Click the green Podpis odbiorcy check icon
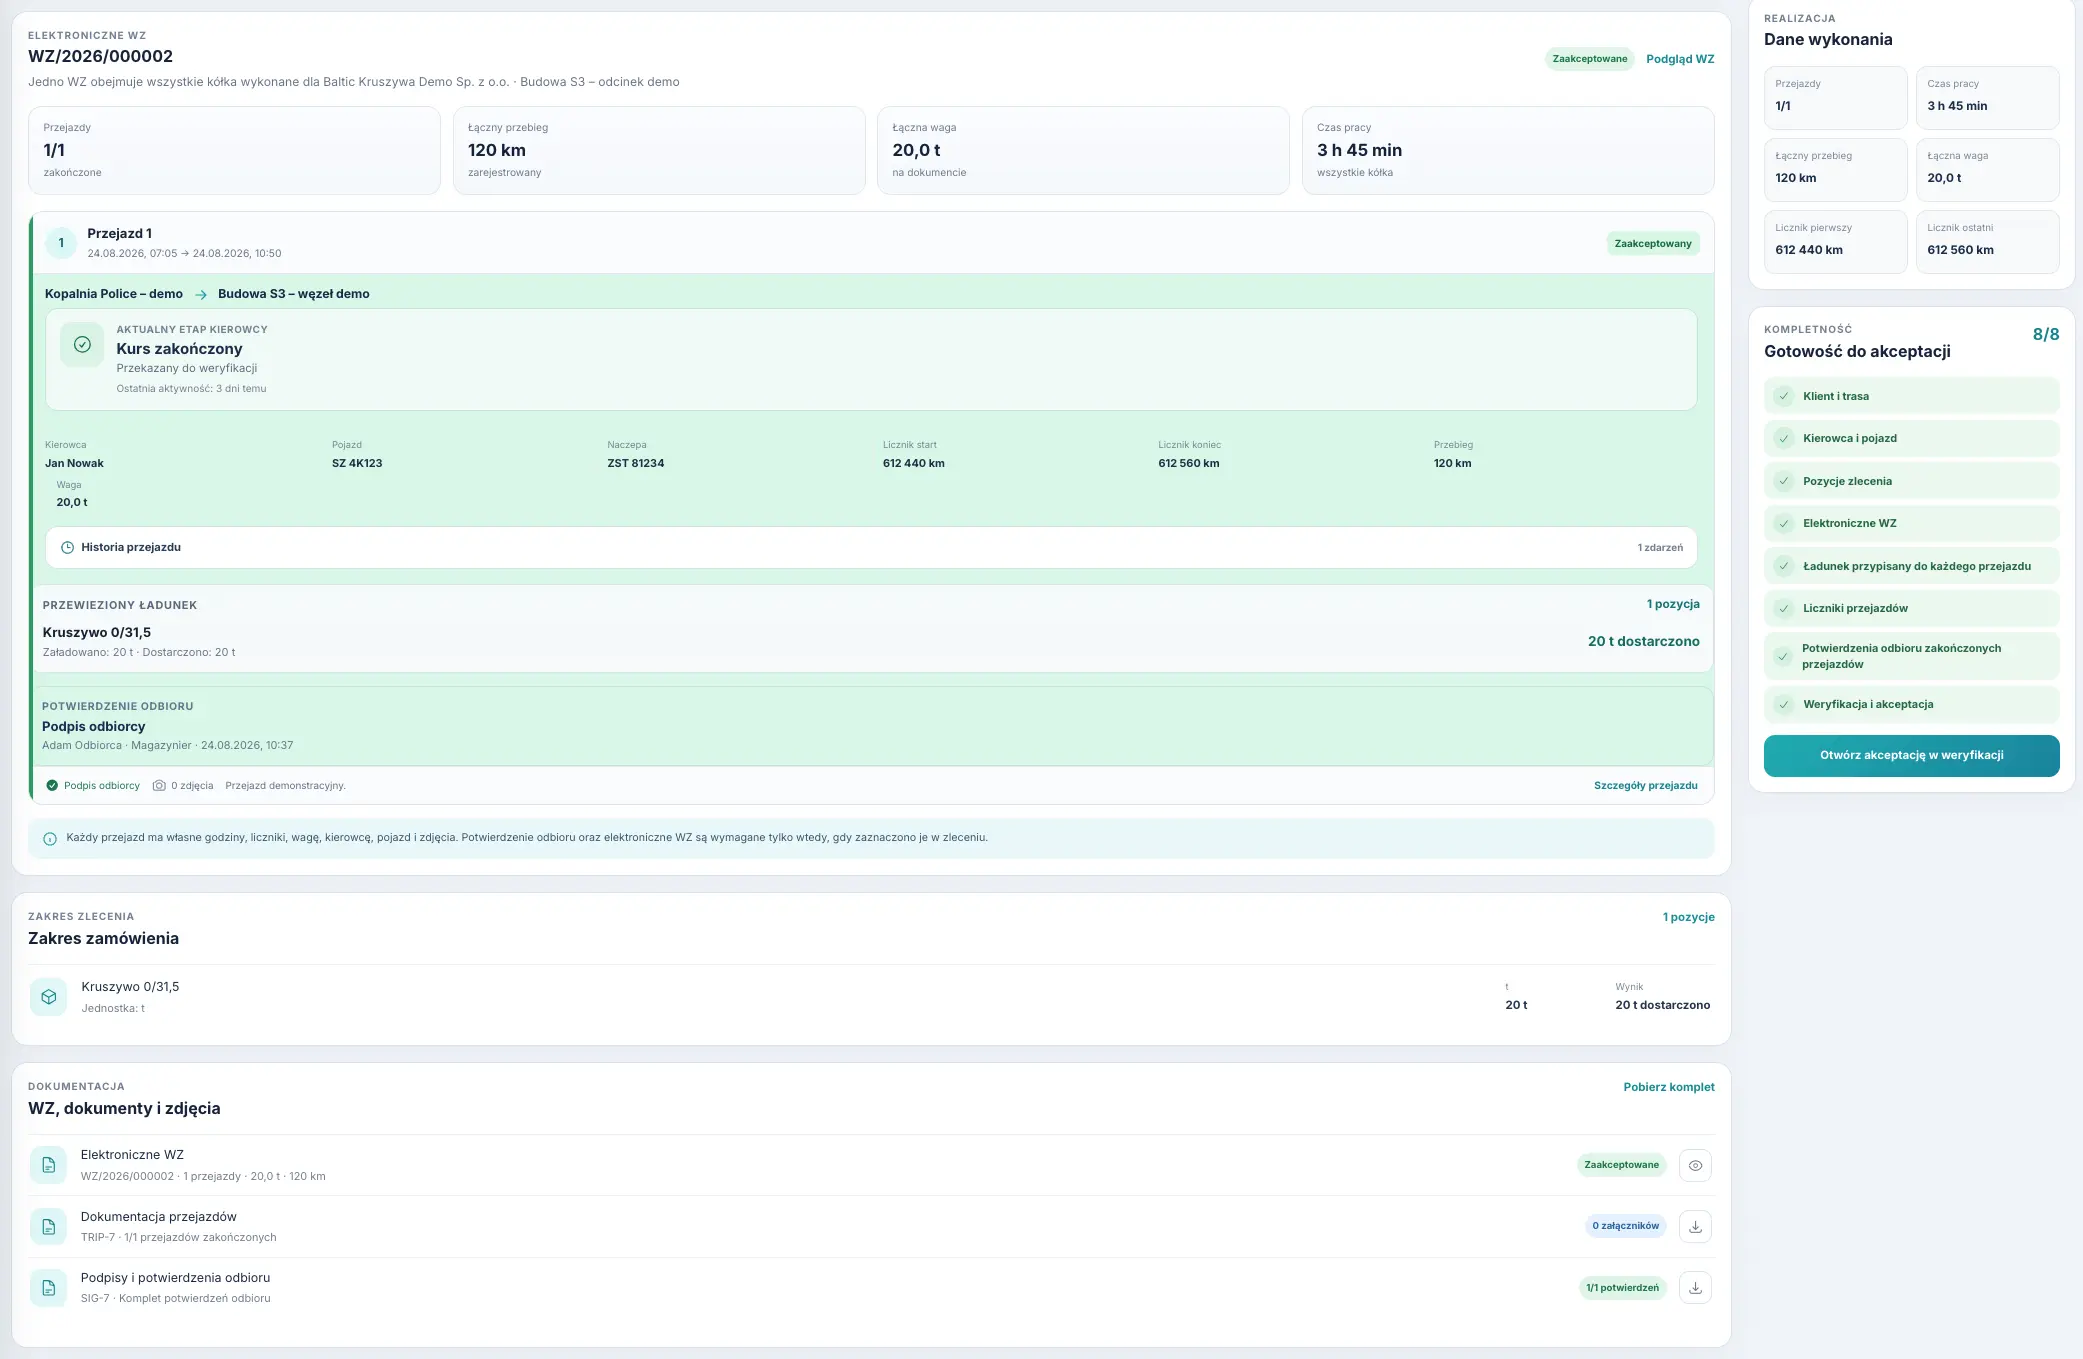This screenshot has width=2083, height=1359. click(52, 786)
